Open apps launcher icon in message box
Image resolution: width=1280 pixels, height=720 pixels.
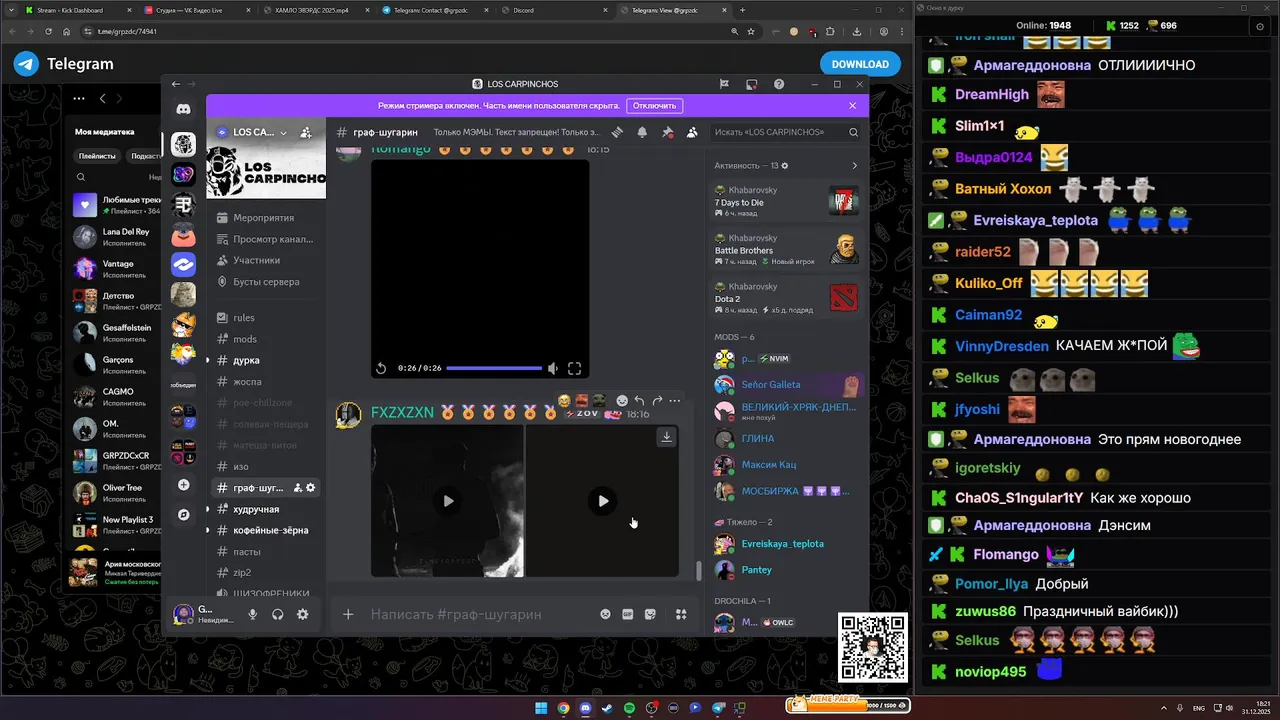point(681,614)
